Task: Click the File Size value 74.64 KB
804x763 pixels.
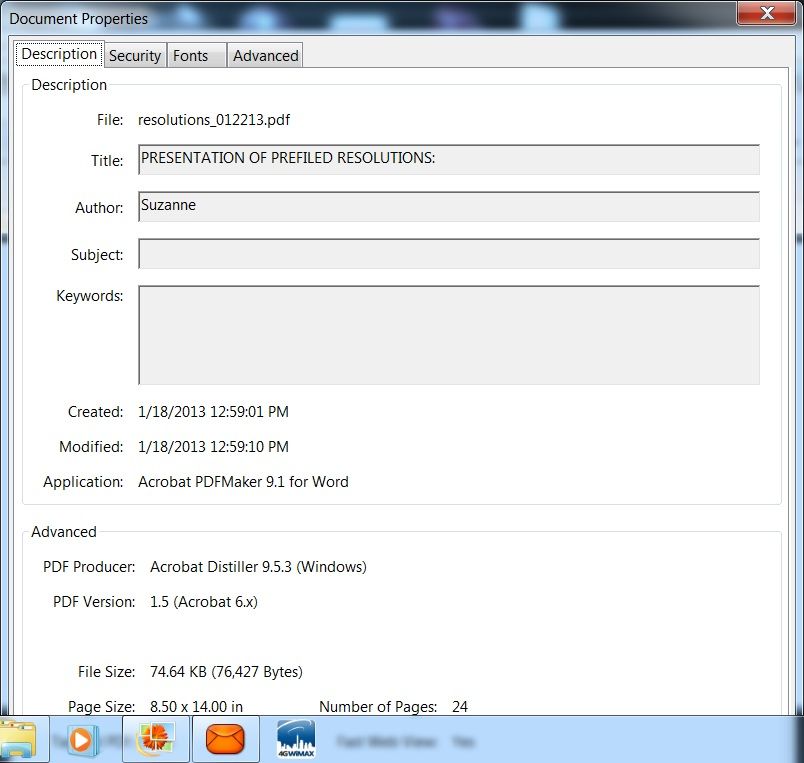Action: (x=226, y=672)
